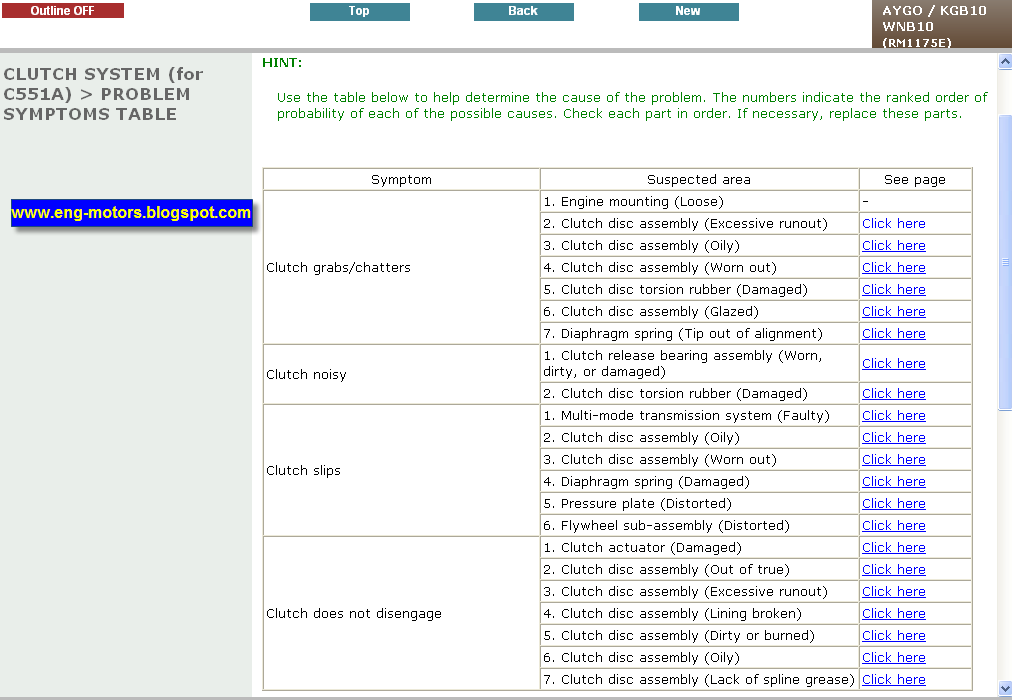Screen dimensions: 1012x700
Task: Open Click here for Clutch noisy torsion rubber (Damaged)
Action: pos(893,393)
